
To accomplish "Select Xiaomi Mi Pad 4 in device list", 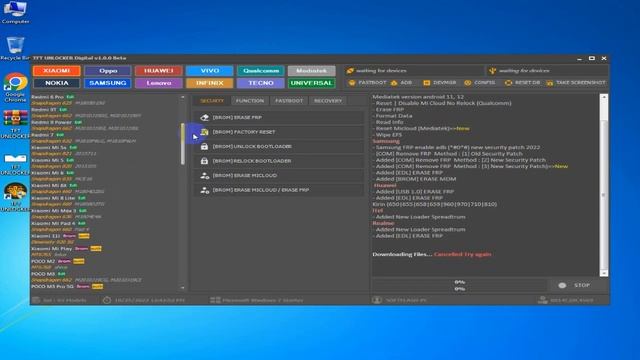I will pyautogui.click(x=53, y=223).
